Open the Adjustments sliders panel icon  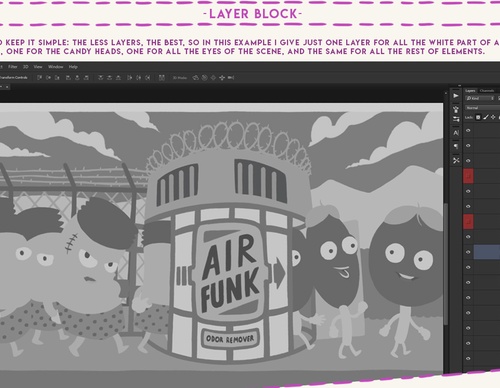456,119
